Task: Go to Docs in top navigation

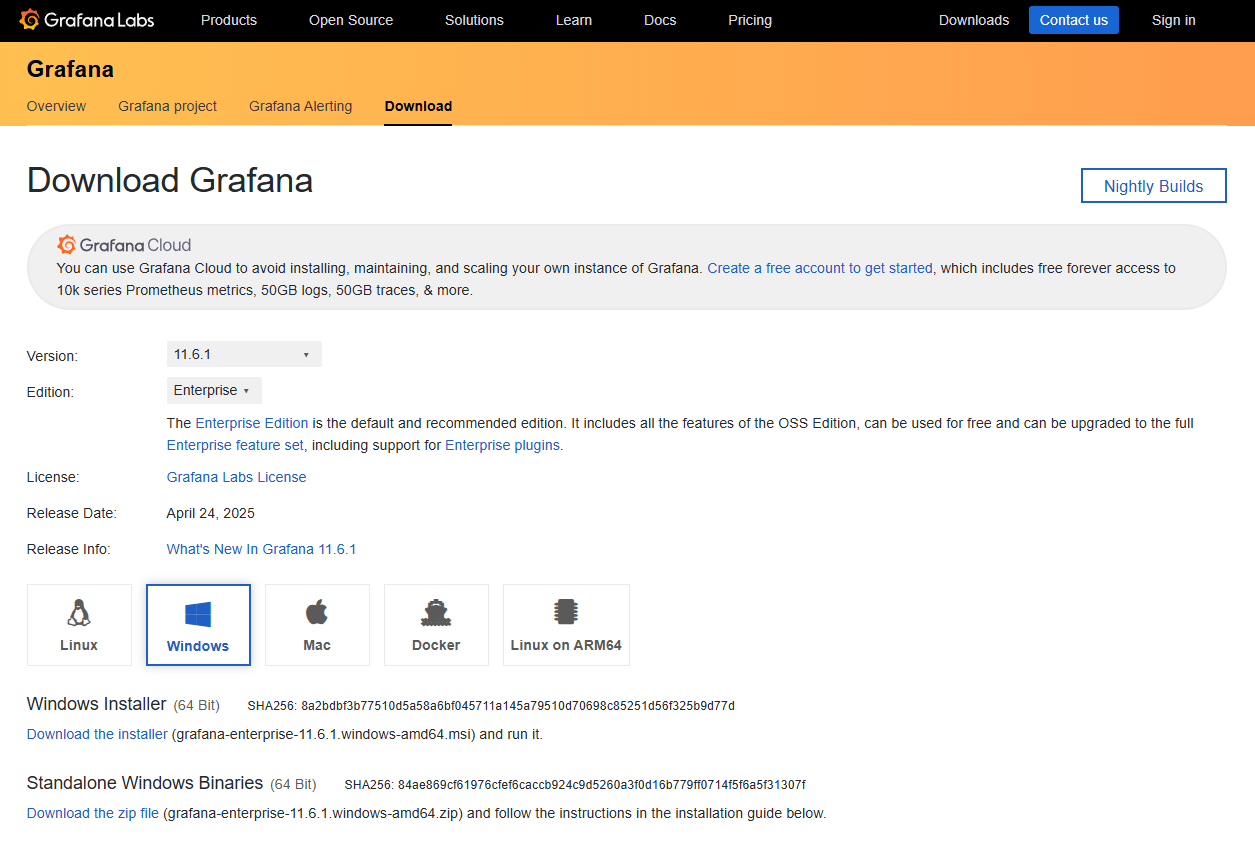Action: pyautogui.click(x=660, y=20)
